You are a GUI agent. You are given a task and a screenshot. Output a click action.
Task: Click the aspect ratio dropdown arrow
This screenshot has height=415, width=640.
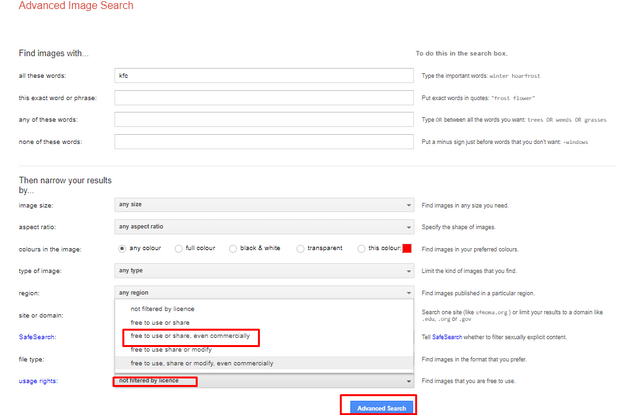tap(409, 227)
